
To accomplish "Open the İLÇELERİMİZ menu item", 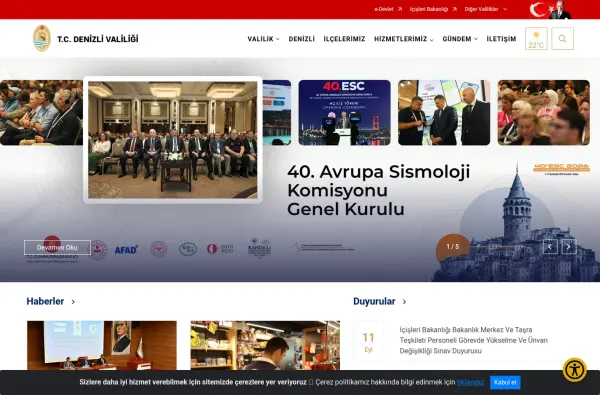I will [344, 39].
